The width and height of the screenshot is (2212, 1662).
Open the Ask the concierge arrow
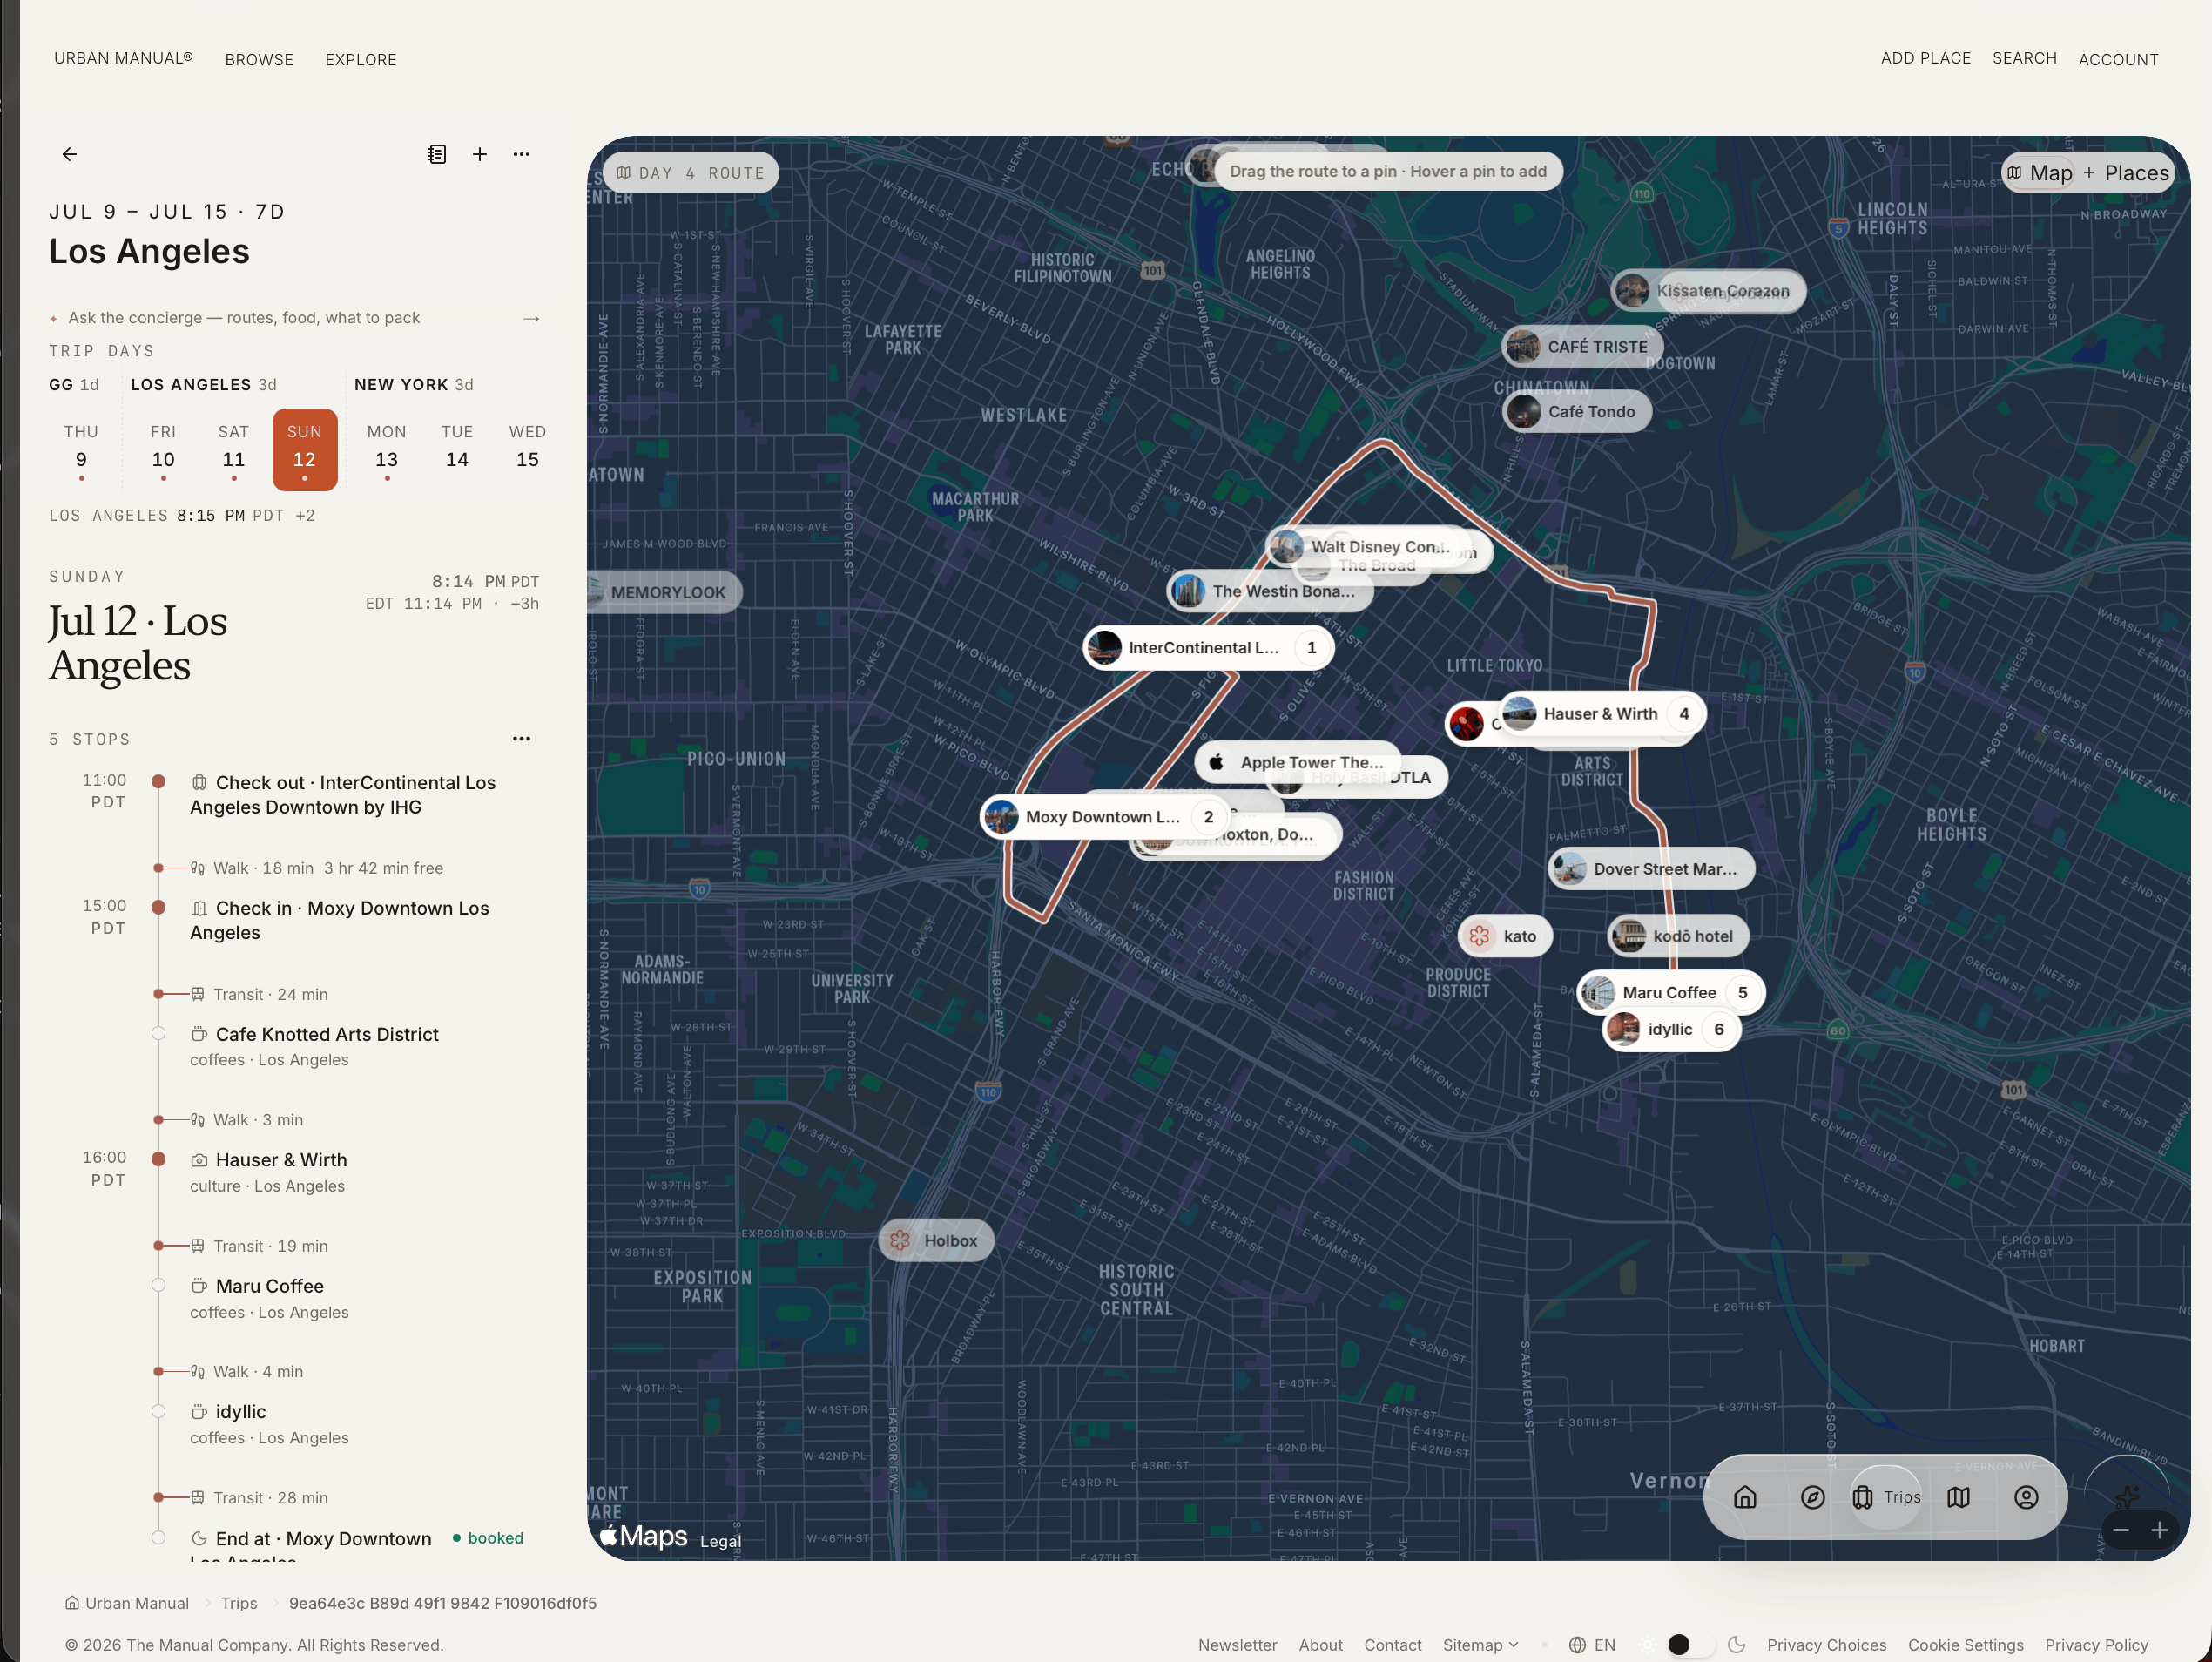531,318
